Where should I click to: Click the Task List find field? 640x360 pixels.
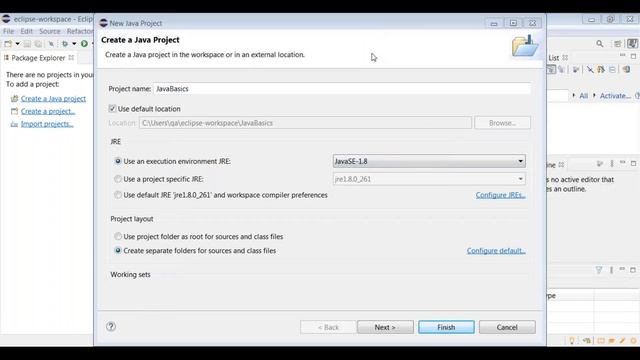pos(558,96)
